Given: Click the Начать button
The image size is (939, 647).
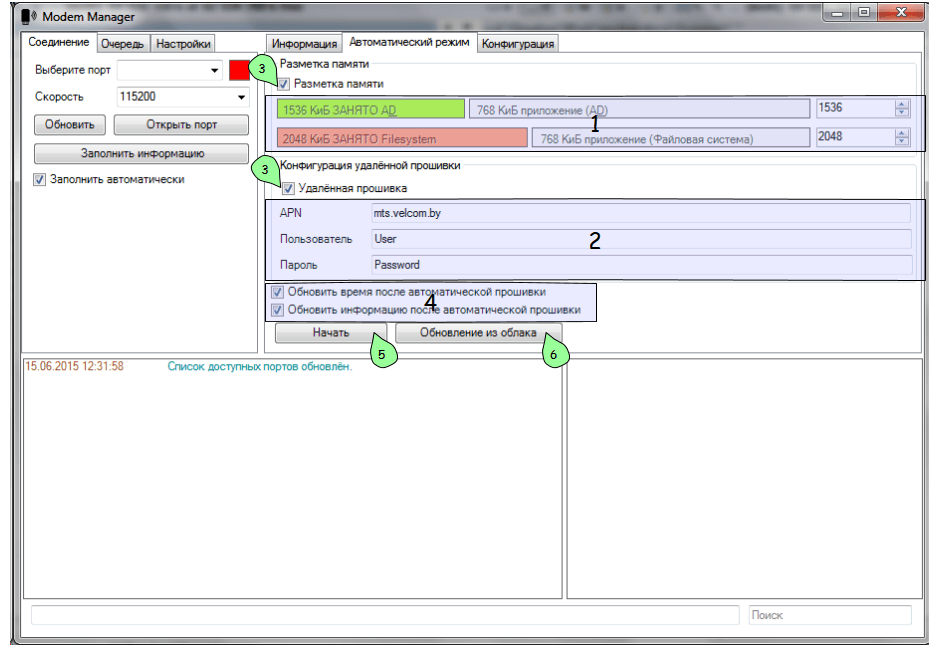Looking at the screenshot, I should click(x=331, y=332).
